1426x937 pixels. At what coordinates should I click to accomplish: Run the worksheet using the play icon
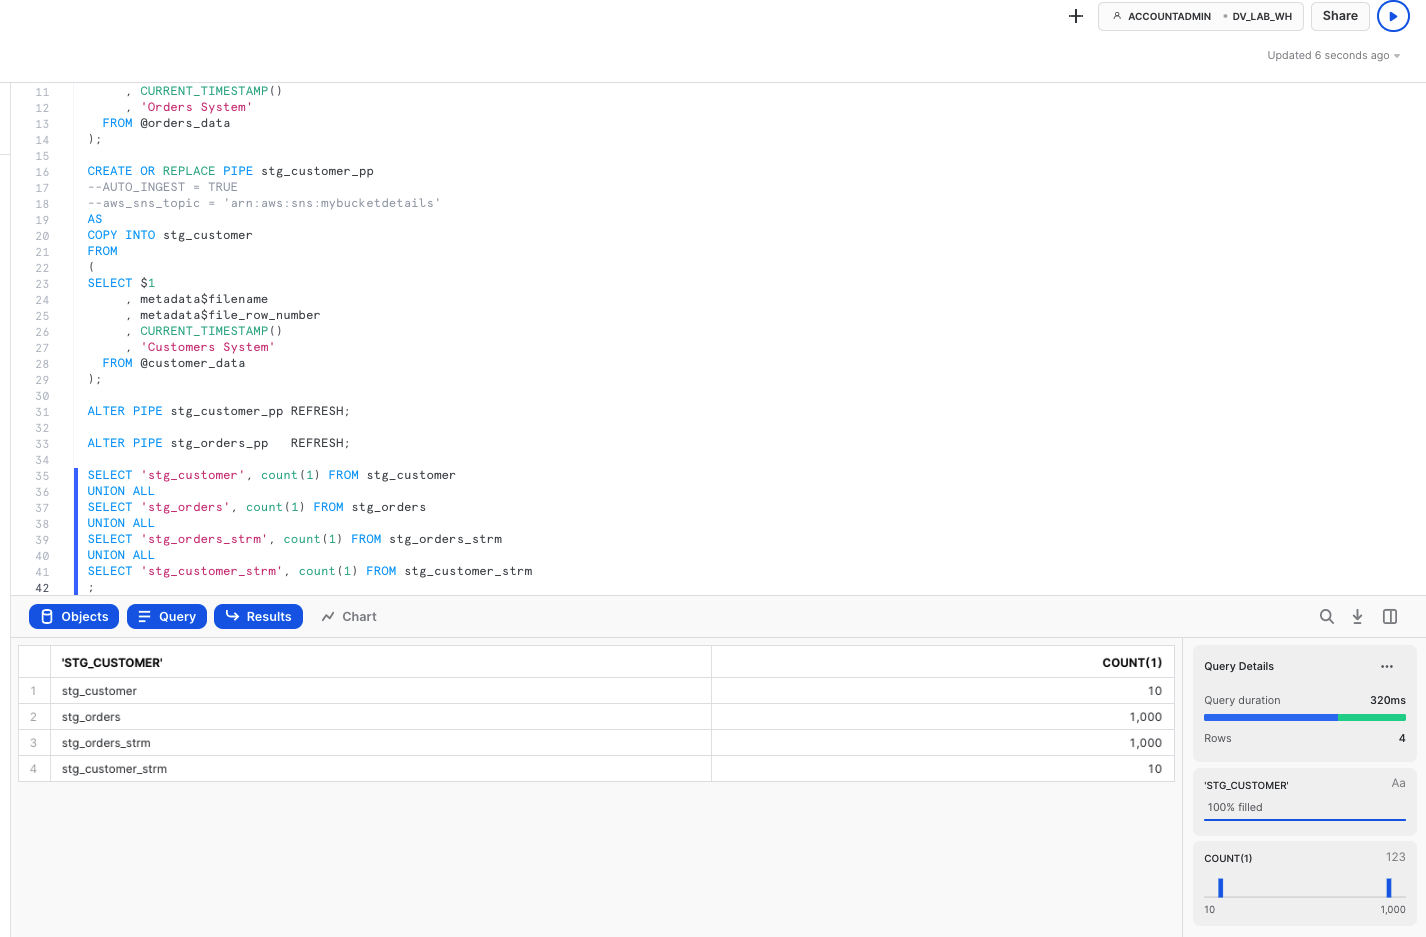1393,16
